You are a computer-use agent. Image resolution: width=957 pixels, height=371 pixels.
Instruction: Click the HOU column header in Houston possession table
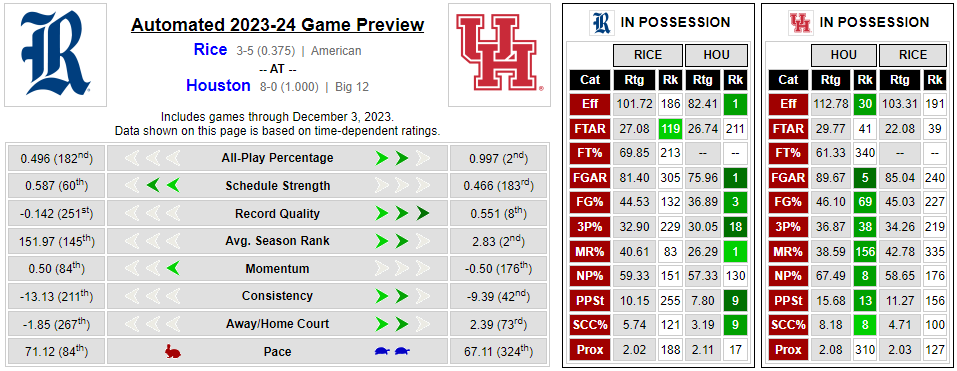[x=844, y=55]
